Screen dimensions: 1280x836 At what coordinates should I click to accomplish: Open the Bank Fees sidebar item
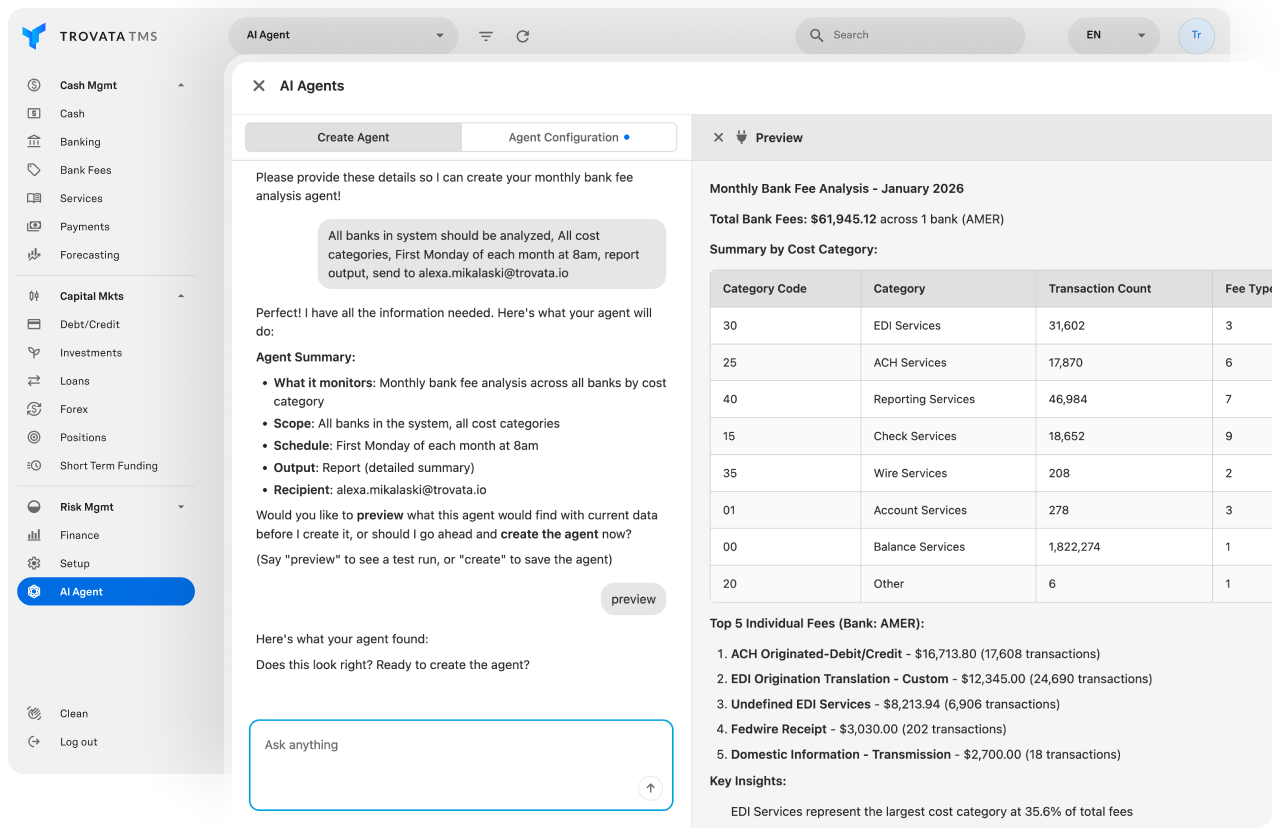pos(85,170)
